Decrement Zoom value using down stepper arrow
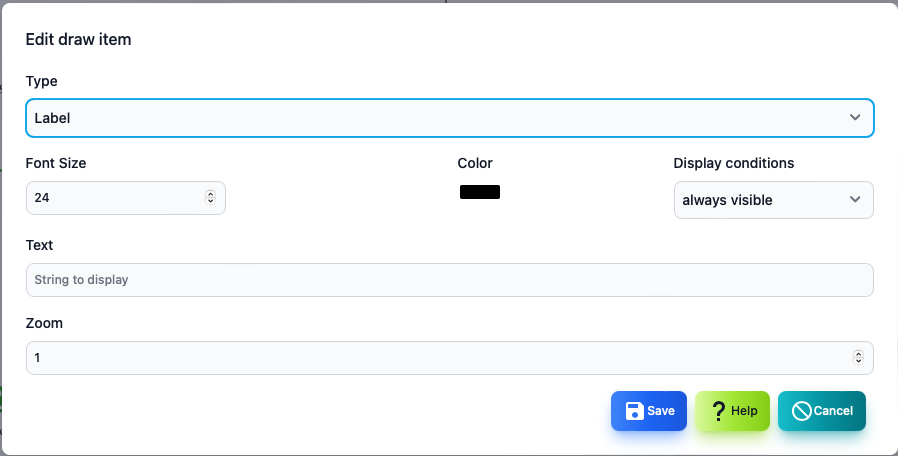Image resolution: width=898 pixels, height=456 pixels. coord(858,361)
